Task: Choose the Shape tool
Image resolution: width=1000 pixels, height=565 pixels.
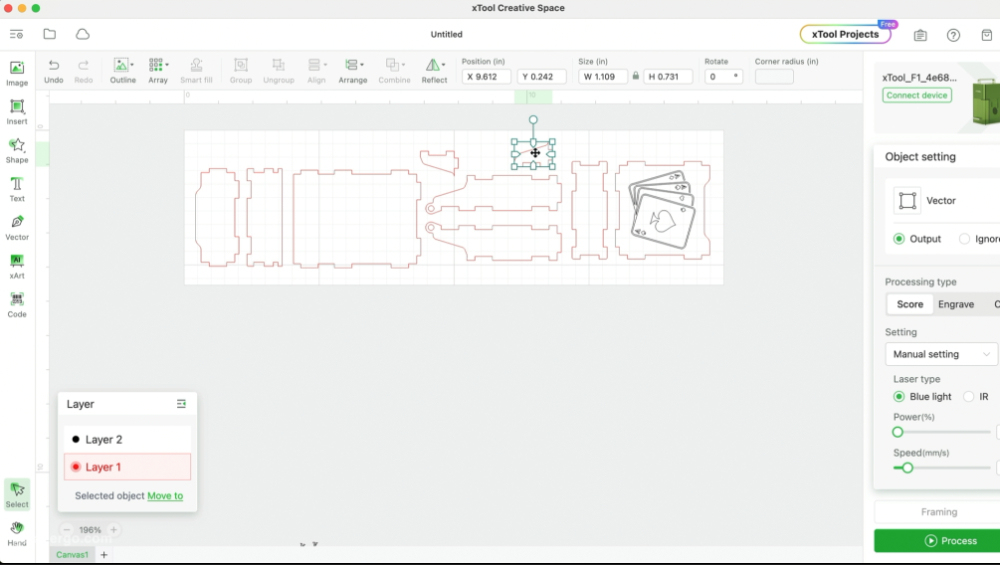Action: (x=17, y=150)
